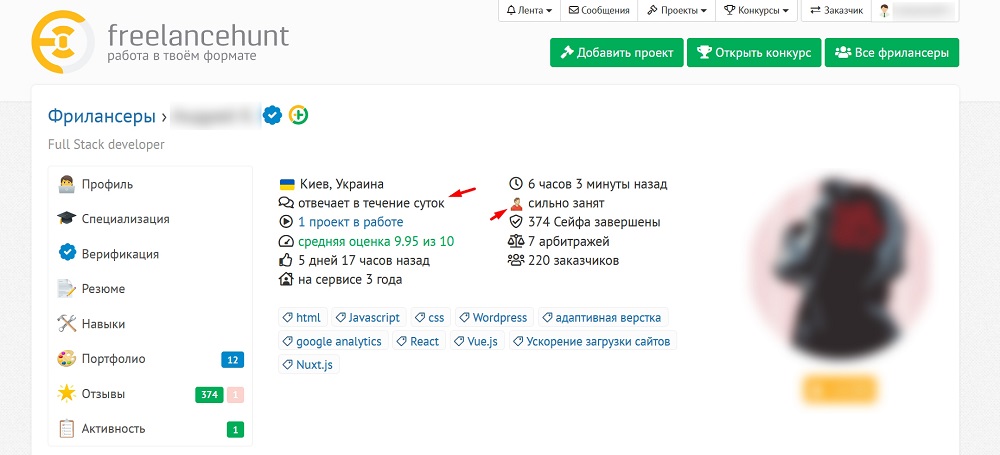Viewport: 1000px width, 455px height.
Task: Open the Лента dropdown menu
Action: [x=529, y=10]
